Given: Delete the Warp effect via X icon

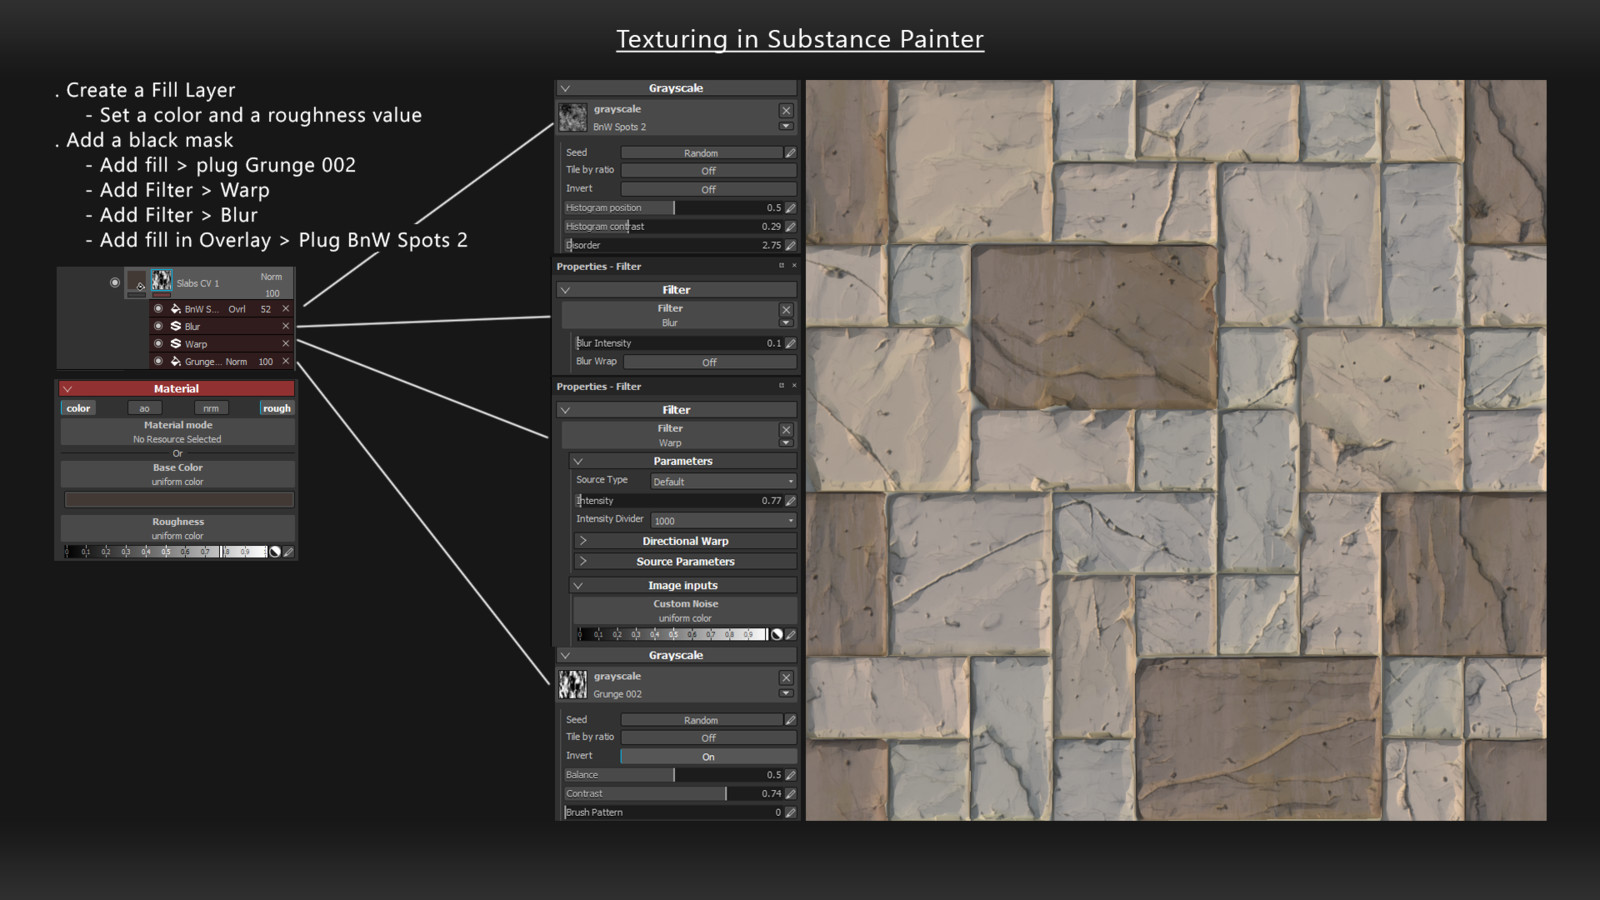Looking at the screenshot, I should (x=285, y=343).
